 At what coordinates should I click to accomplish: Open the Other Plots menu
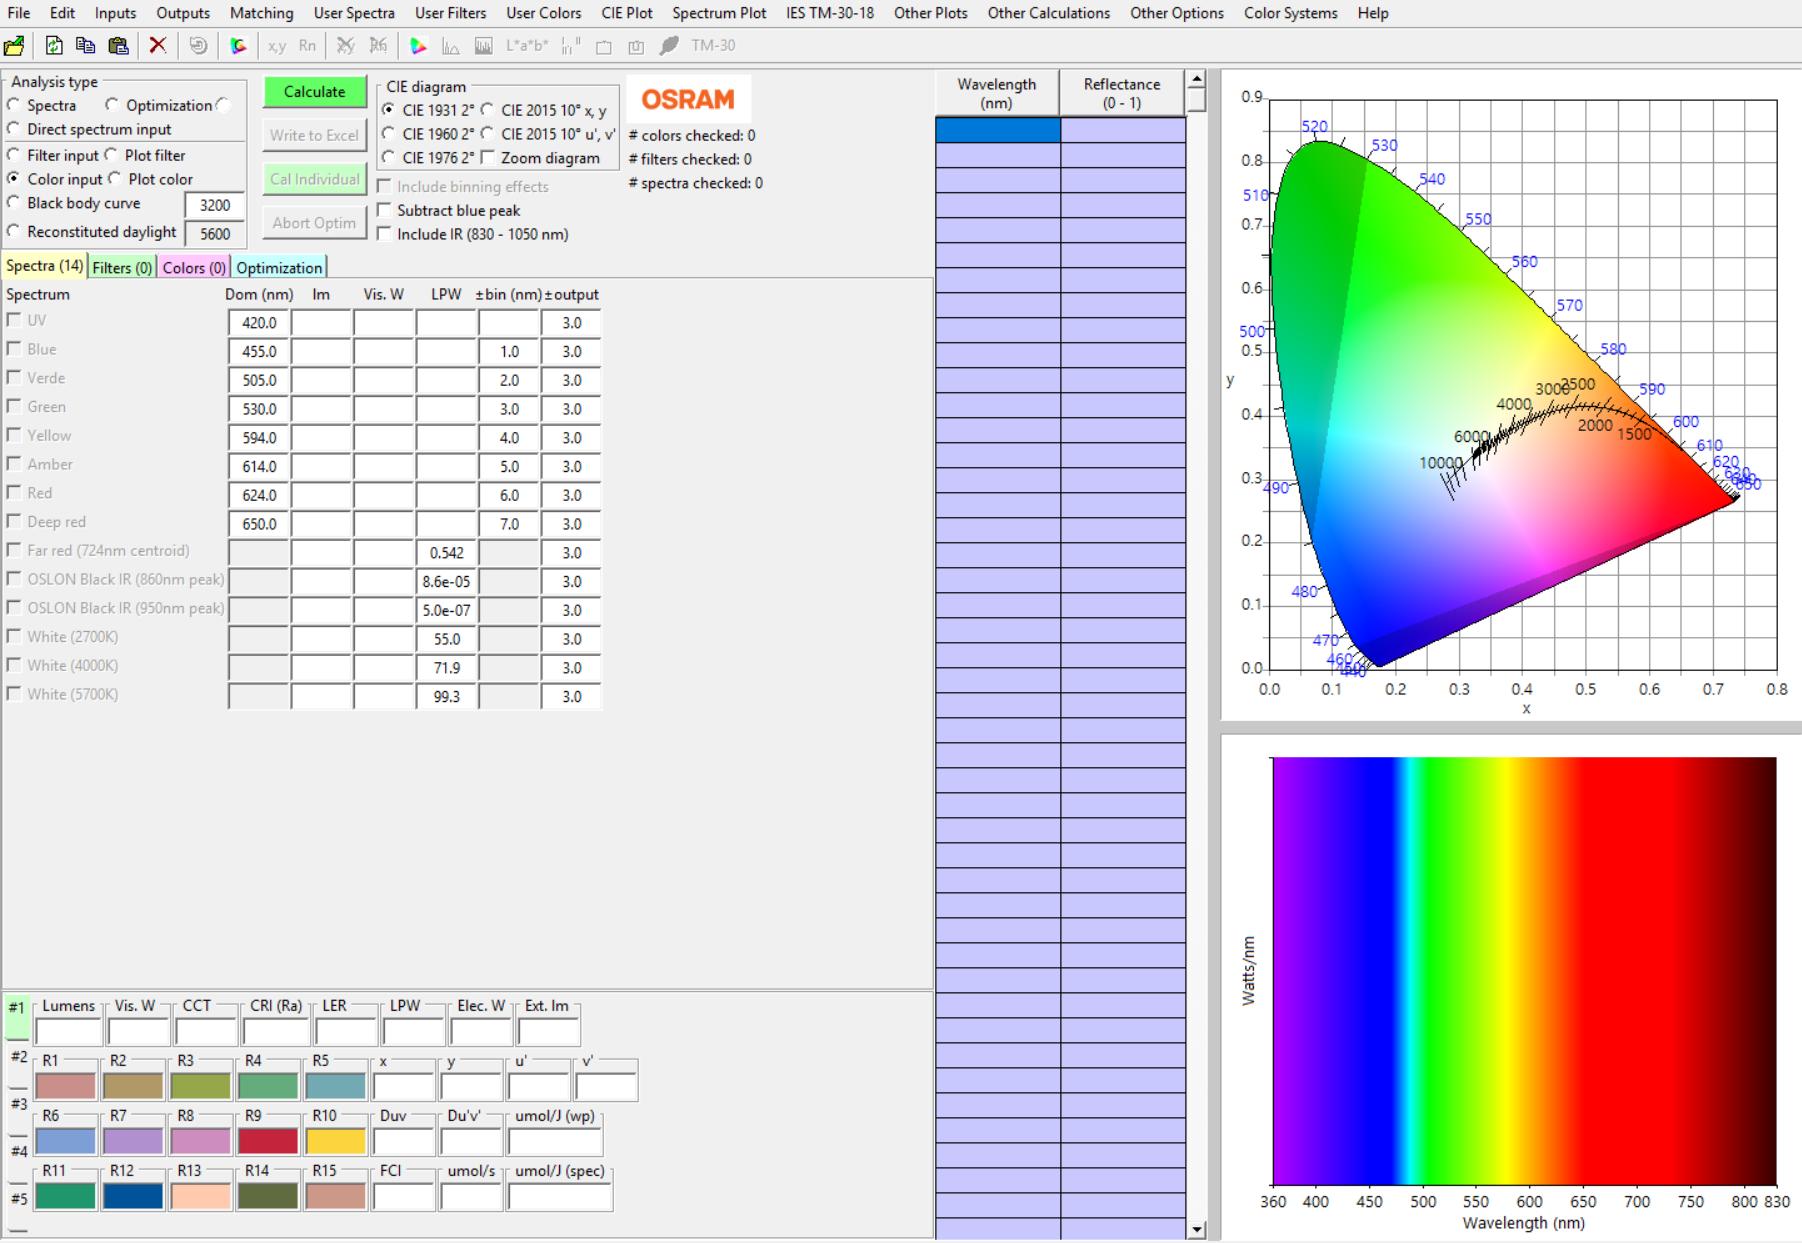coord(930,13)
